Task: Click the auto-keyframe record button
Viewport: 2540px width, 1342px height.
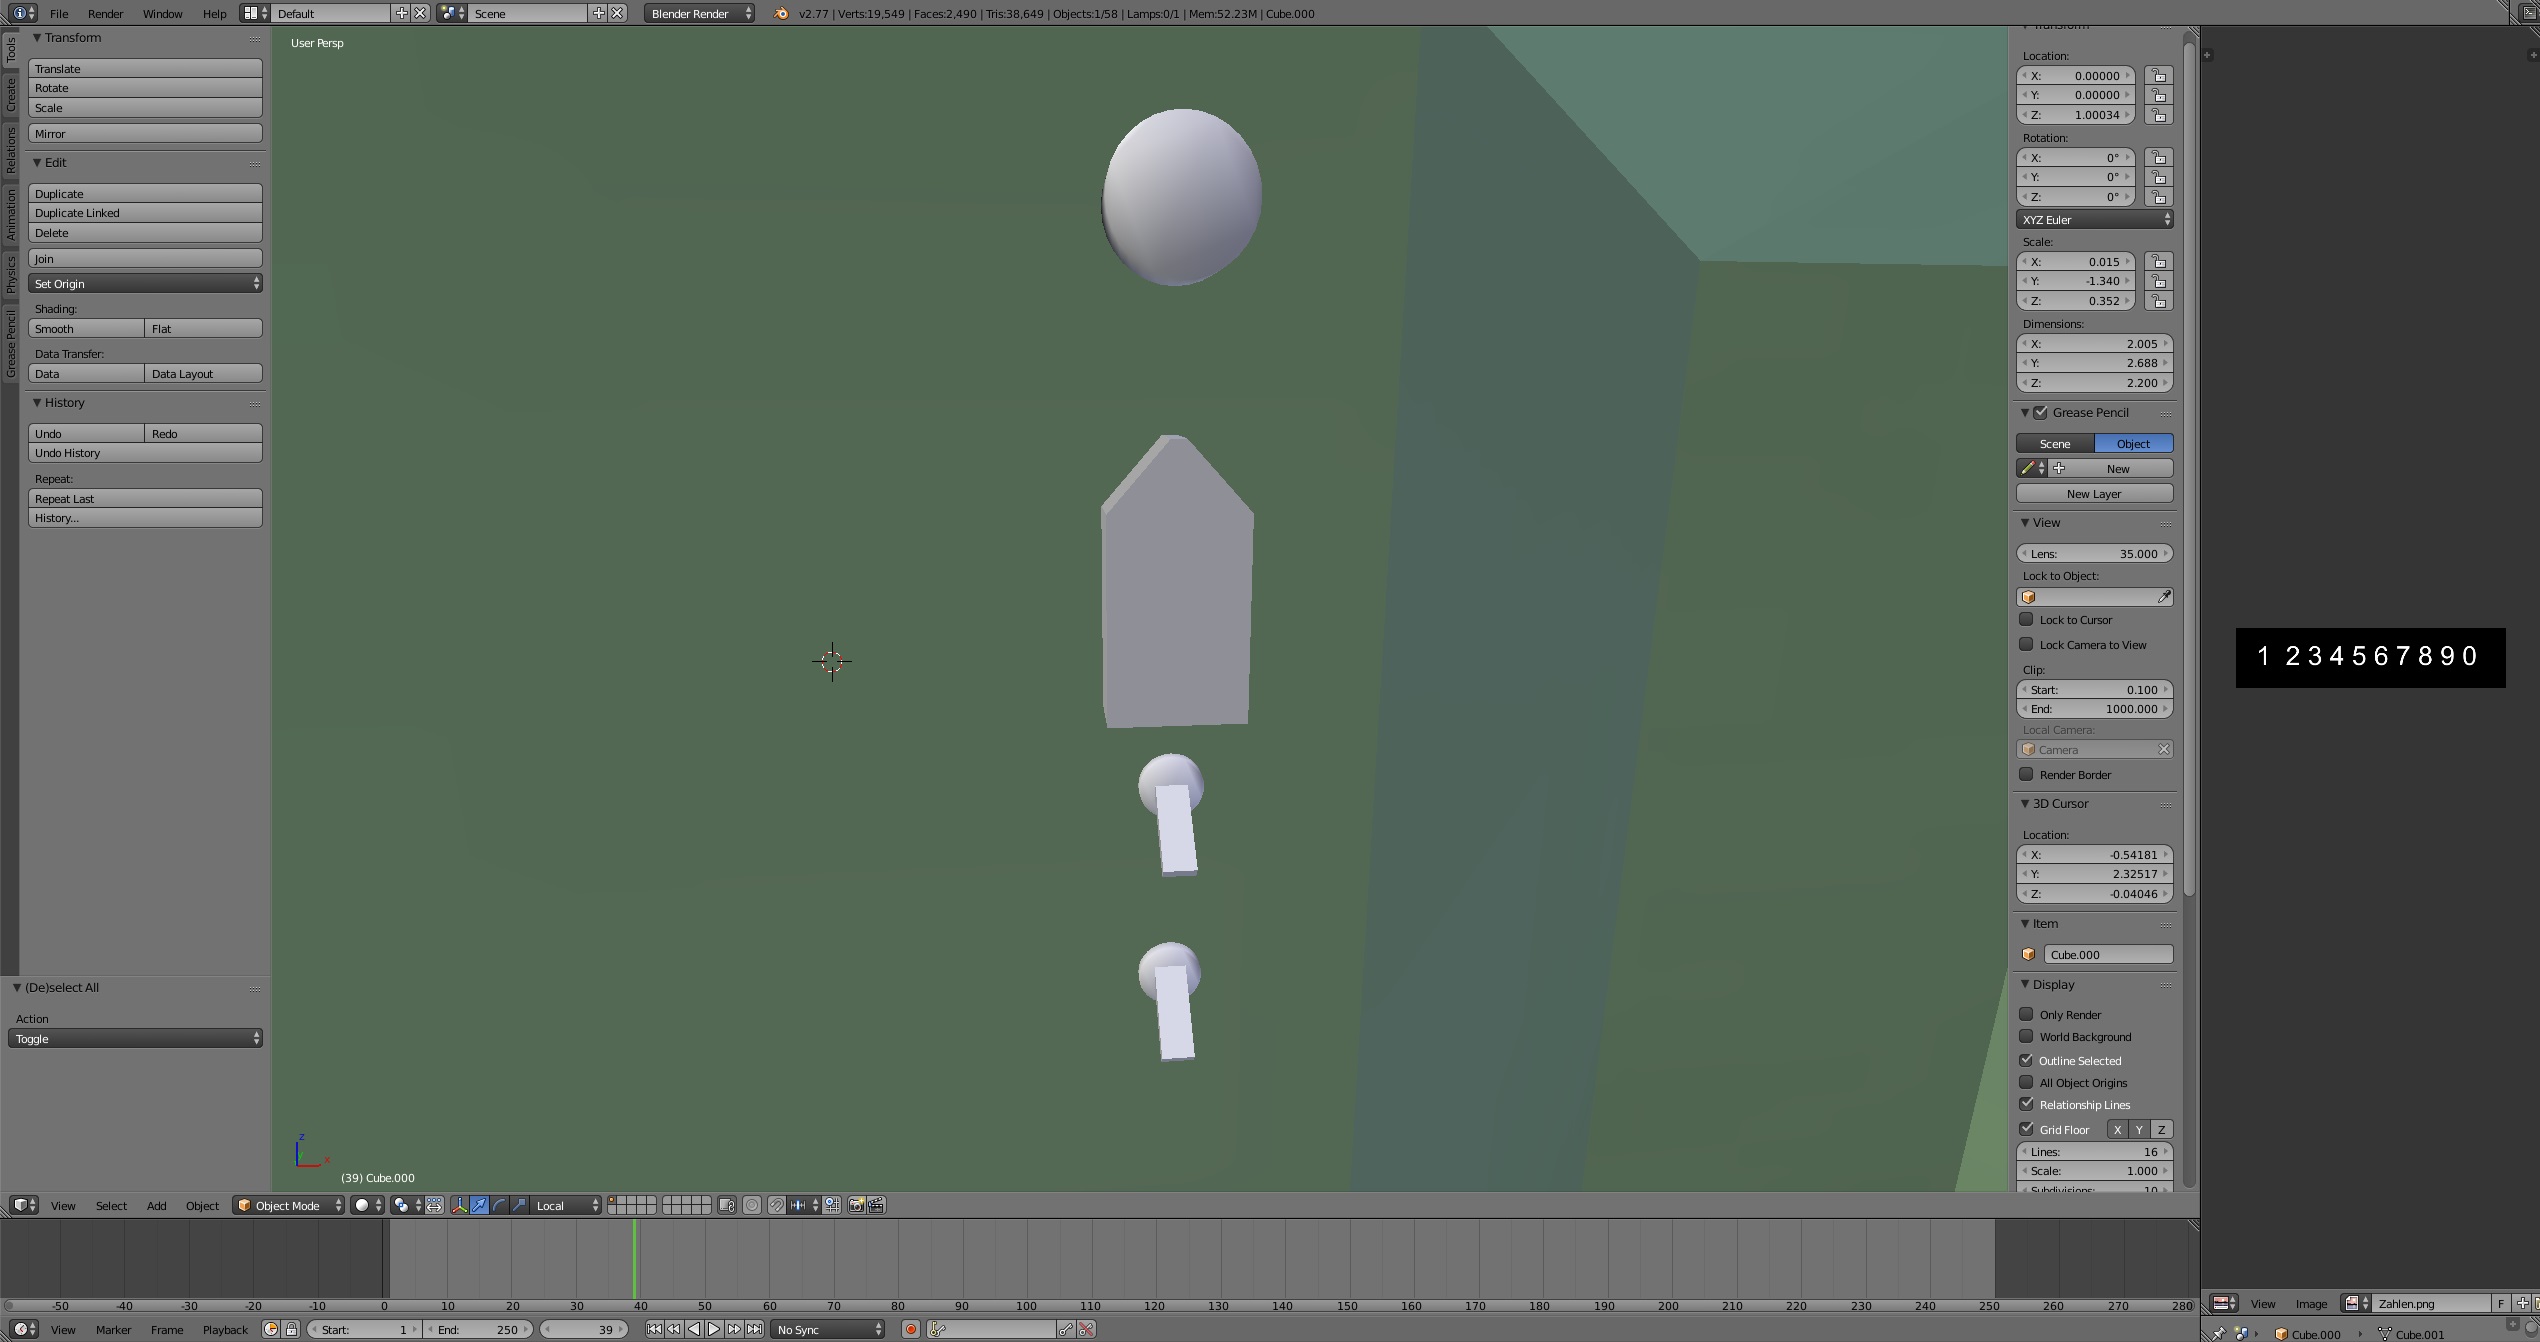Action: point(910,1329)
